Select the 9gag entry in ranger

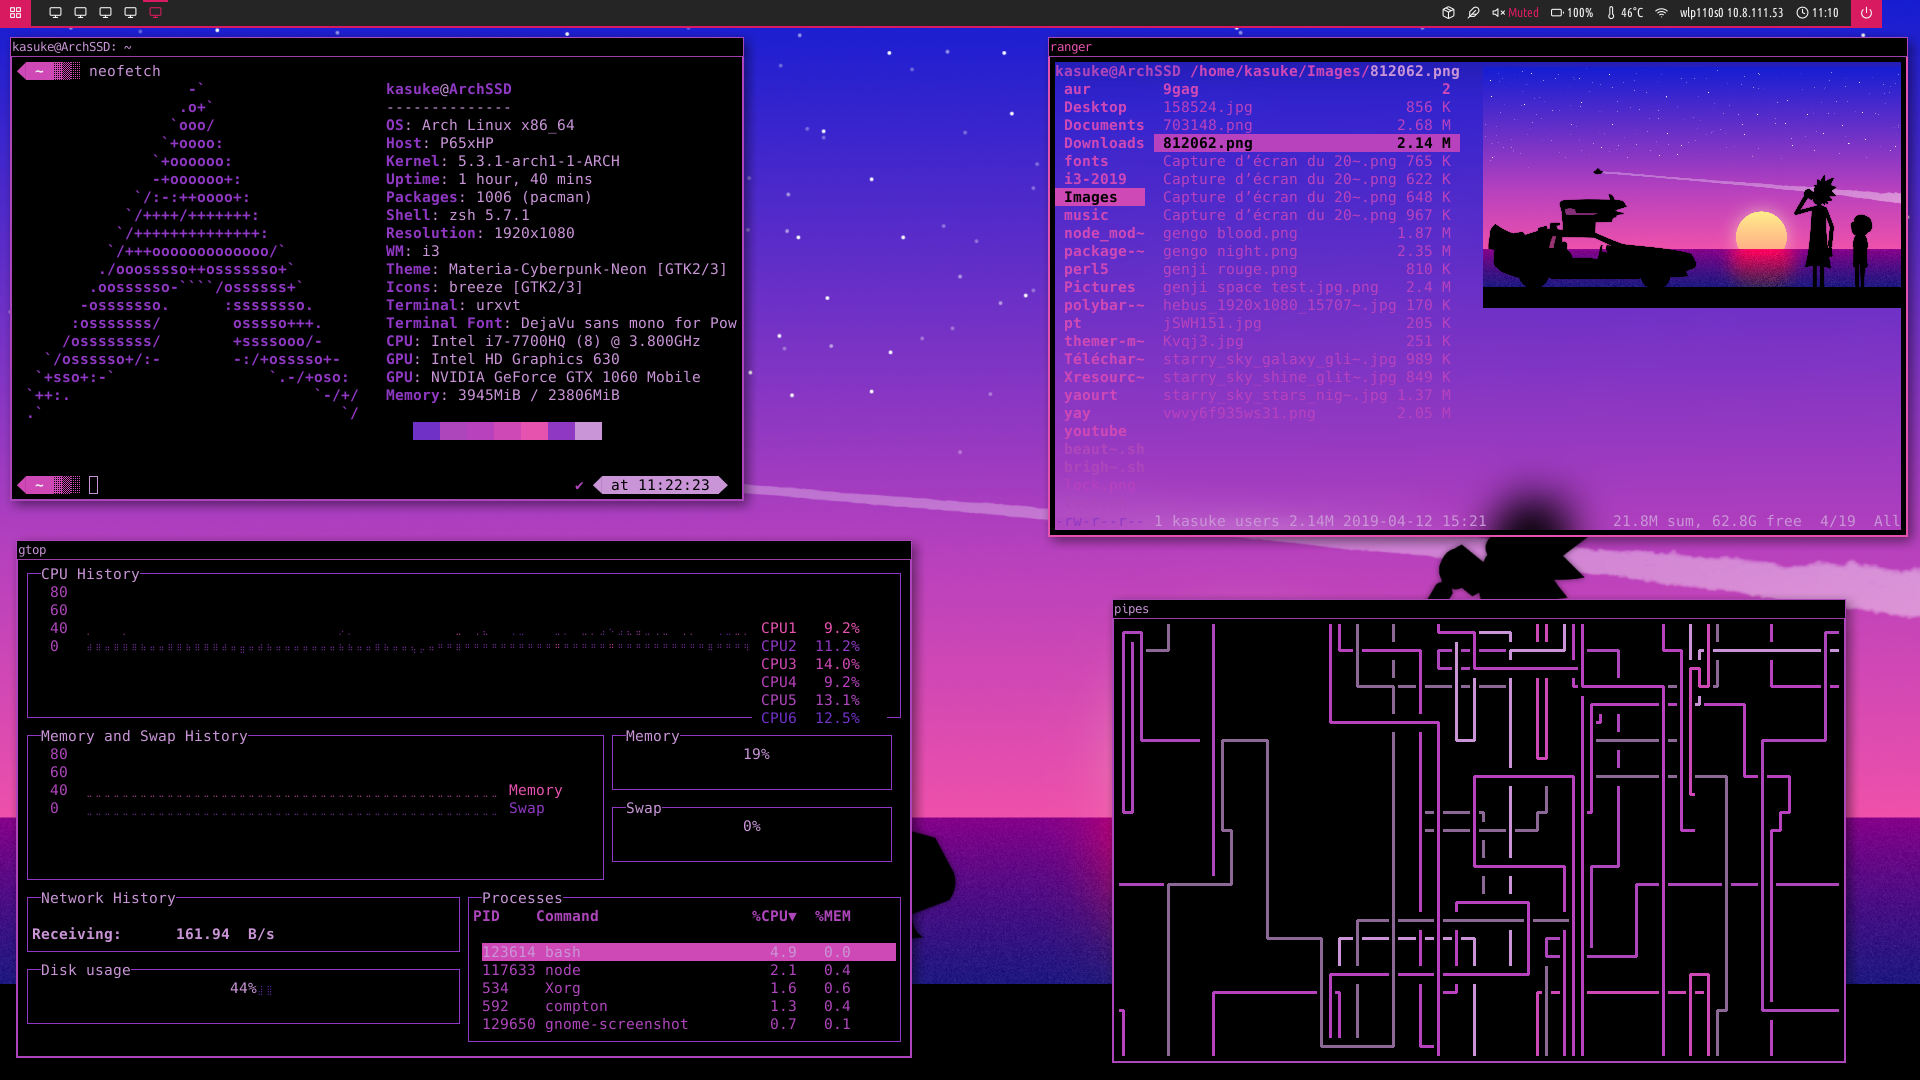coord(1306,89)
